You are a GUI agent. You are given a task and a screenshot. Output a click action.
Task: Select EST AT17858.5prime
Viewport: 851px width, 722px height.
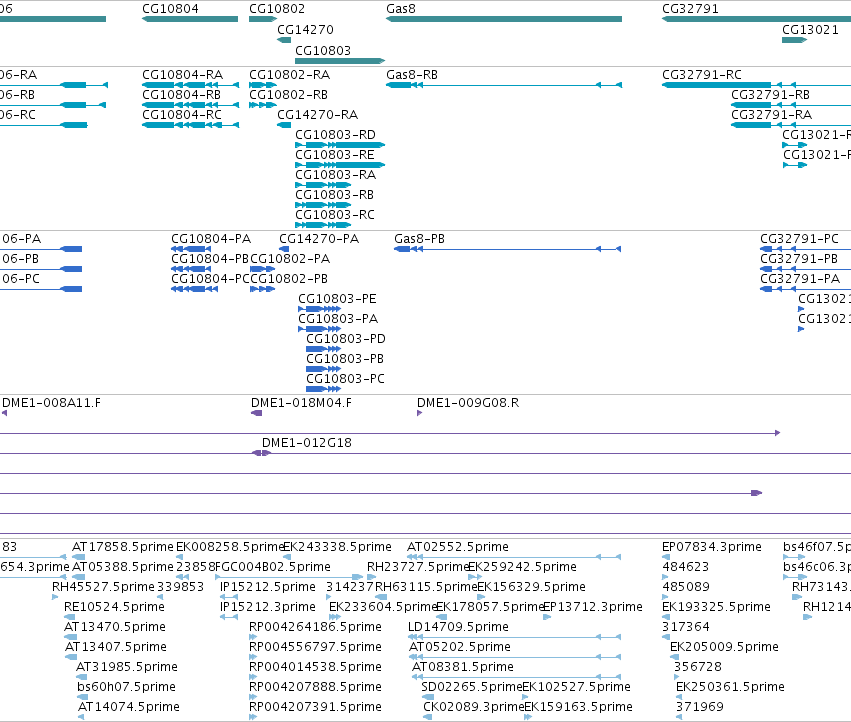click(123, 547)
